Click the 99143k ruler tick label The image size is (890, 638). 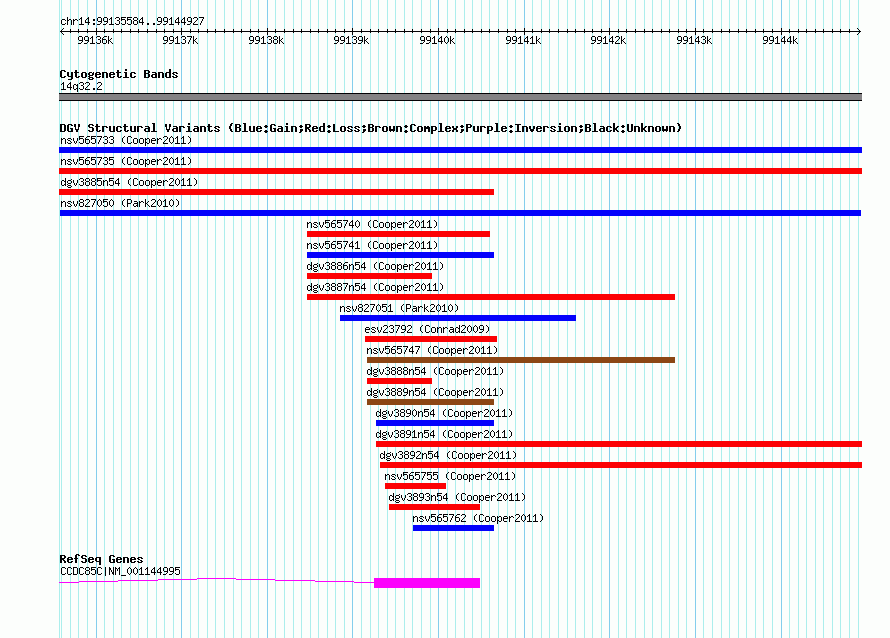tap(694, 40)
